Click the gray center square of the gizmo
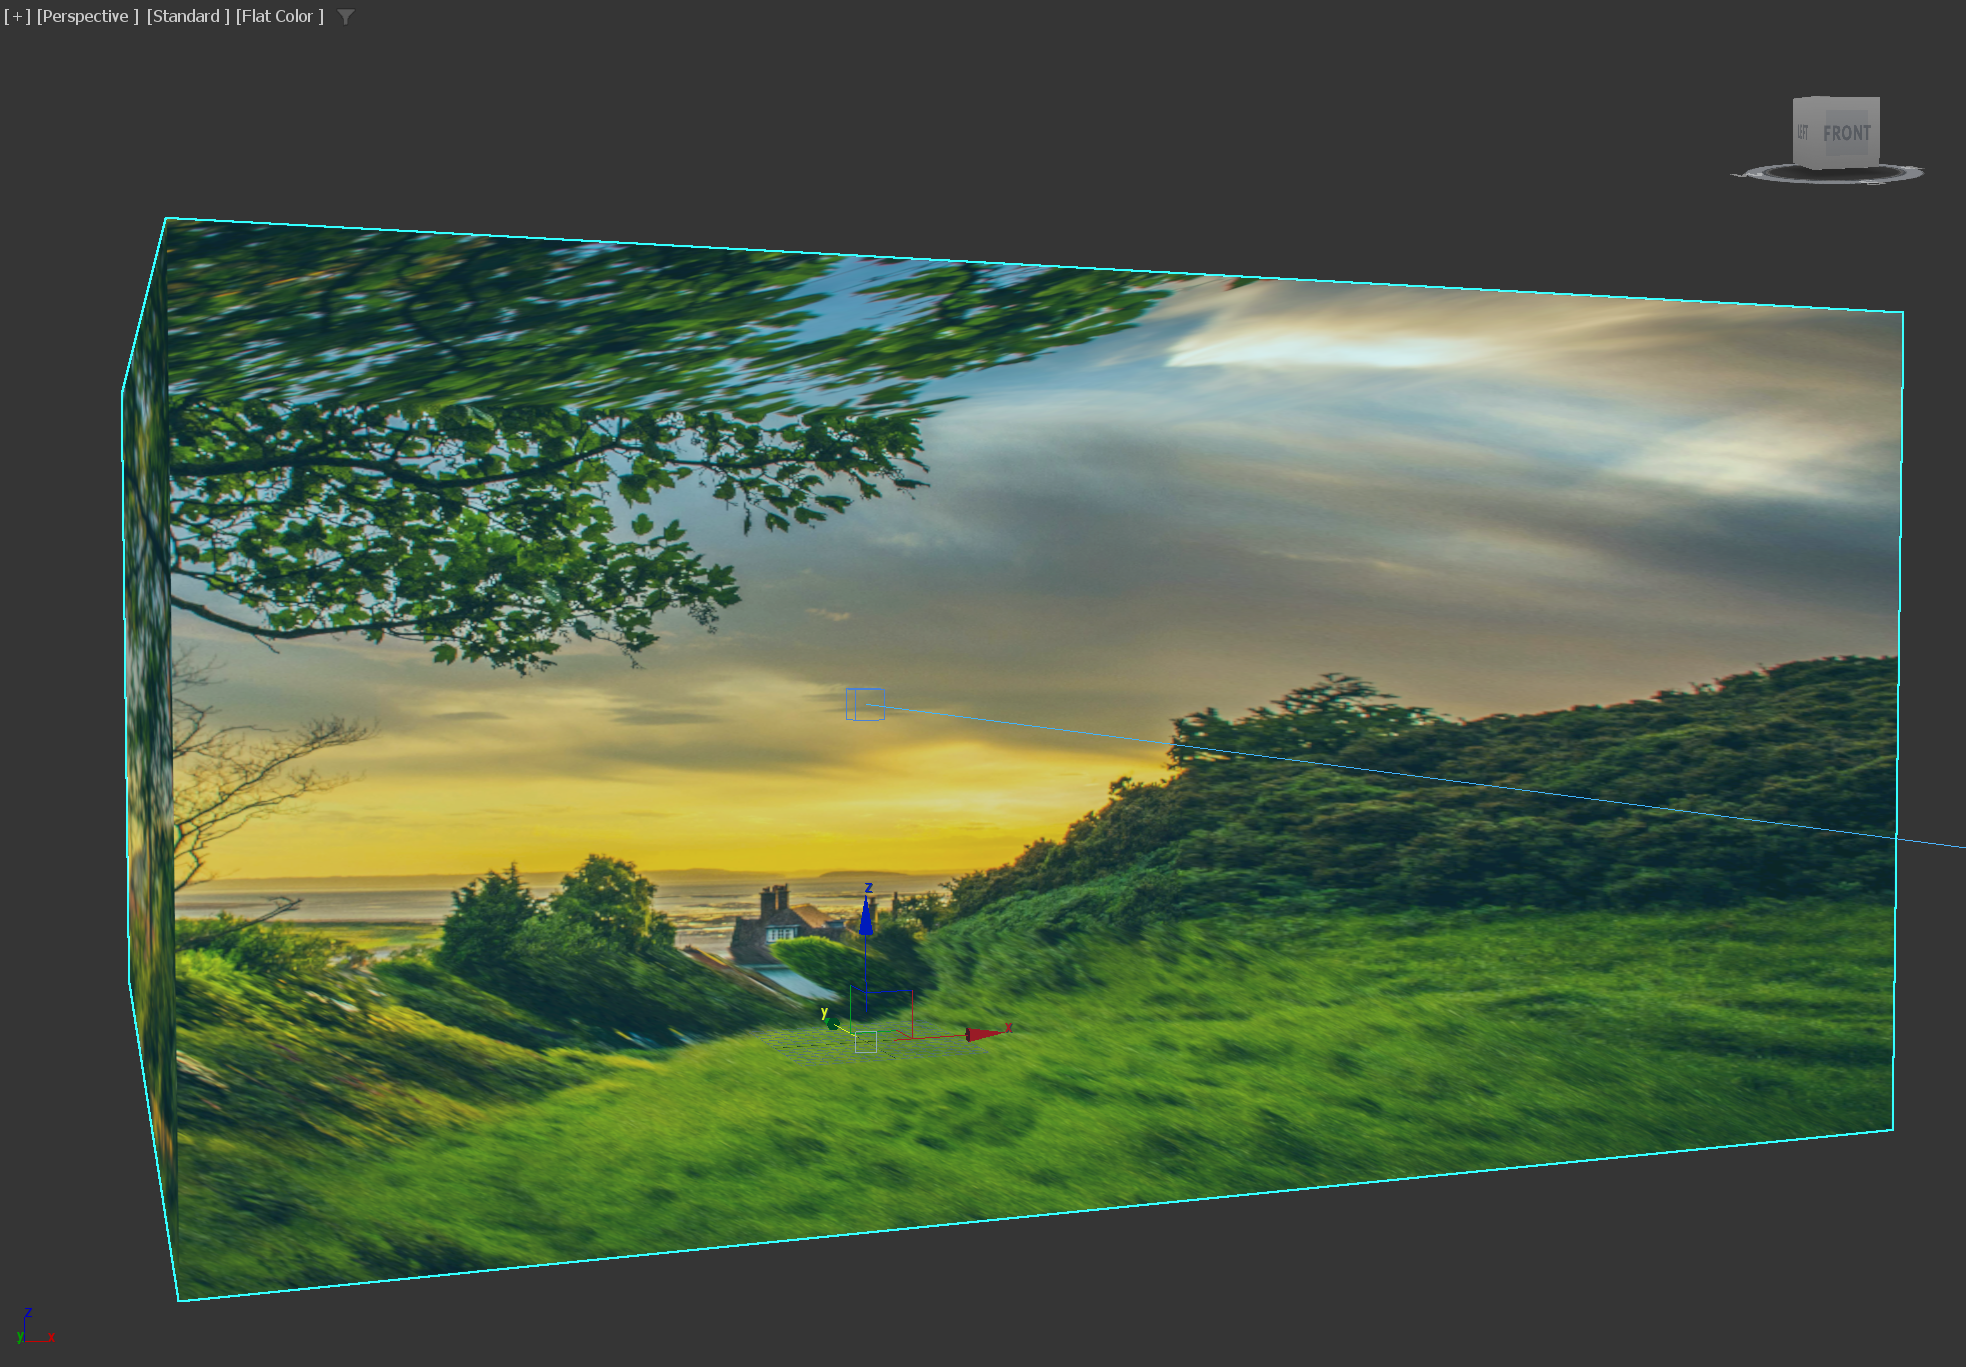Viewport: 1966px width, 1367px height. 866,1042
